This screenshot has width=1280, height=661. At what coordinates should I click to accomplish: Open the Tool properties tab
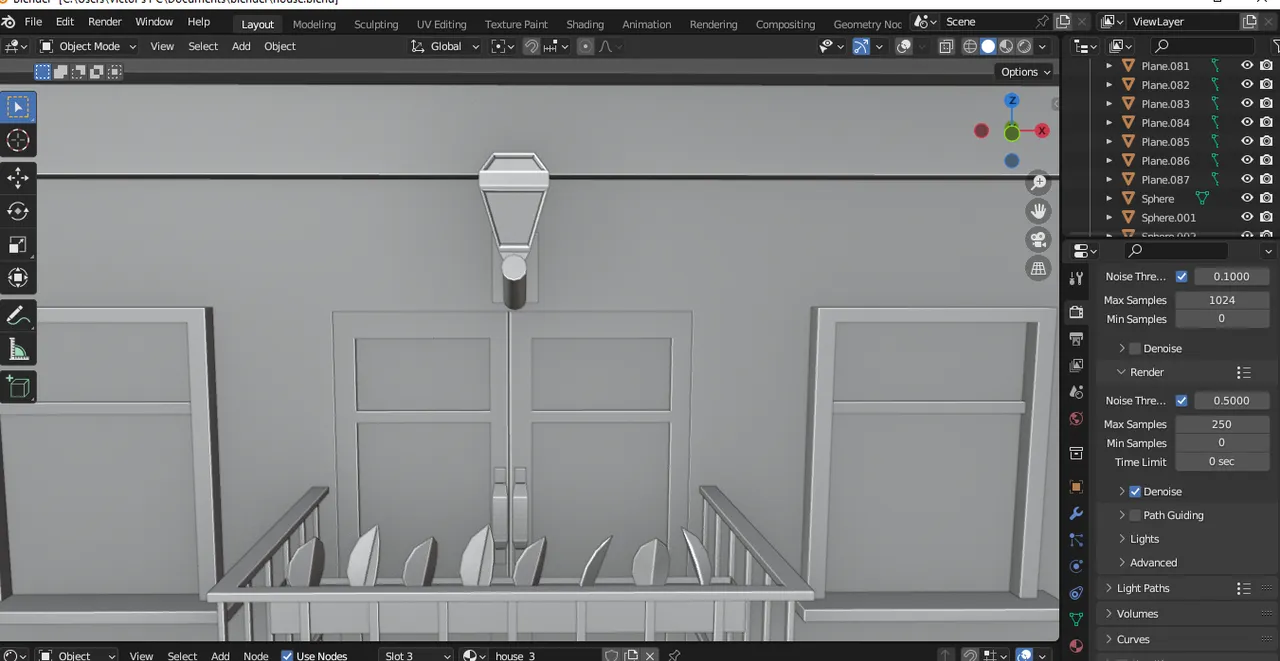[x=1076, y=279]
